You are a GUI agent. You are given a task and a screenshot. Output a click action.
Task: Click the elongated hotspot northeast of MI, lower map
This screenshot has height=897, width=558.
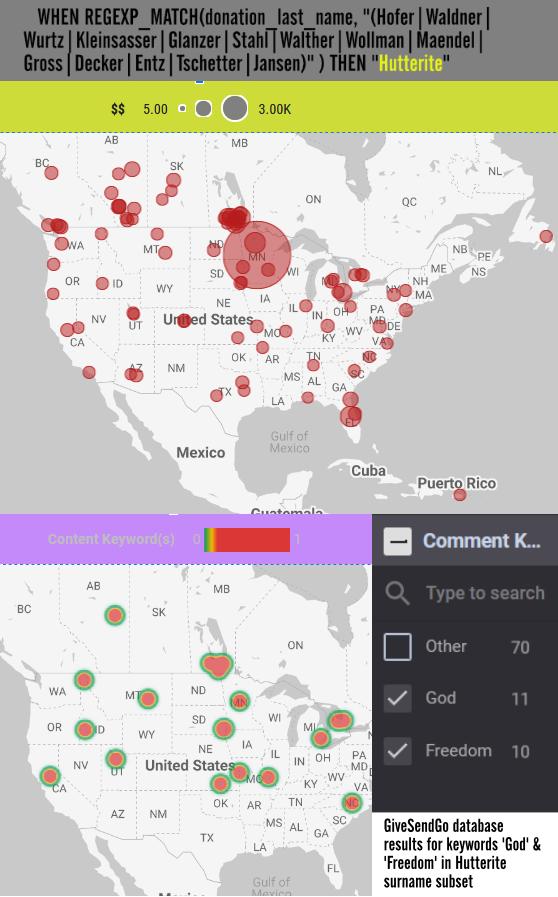point(340,720)
